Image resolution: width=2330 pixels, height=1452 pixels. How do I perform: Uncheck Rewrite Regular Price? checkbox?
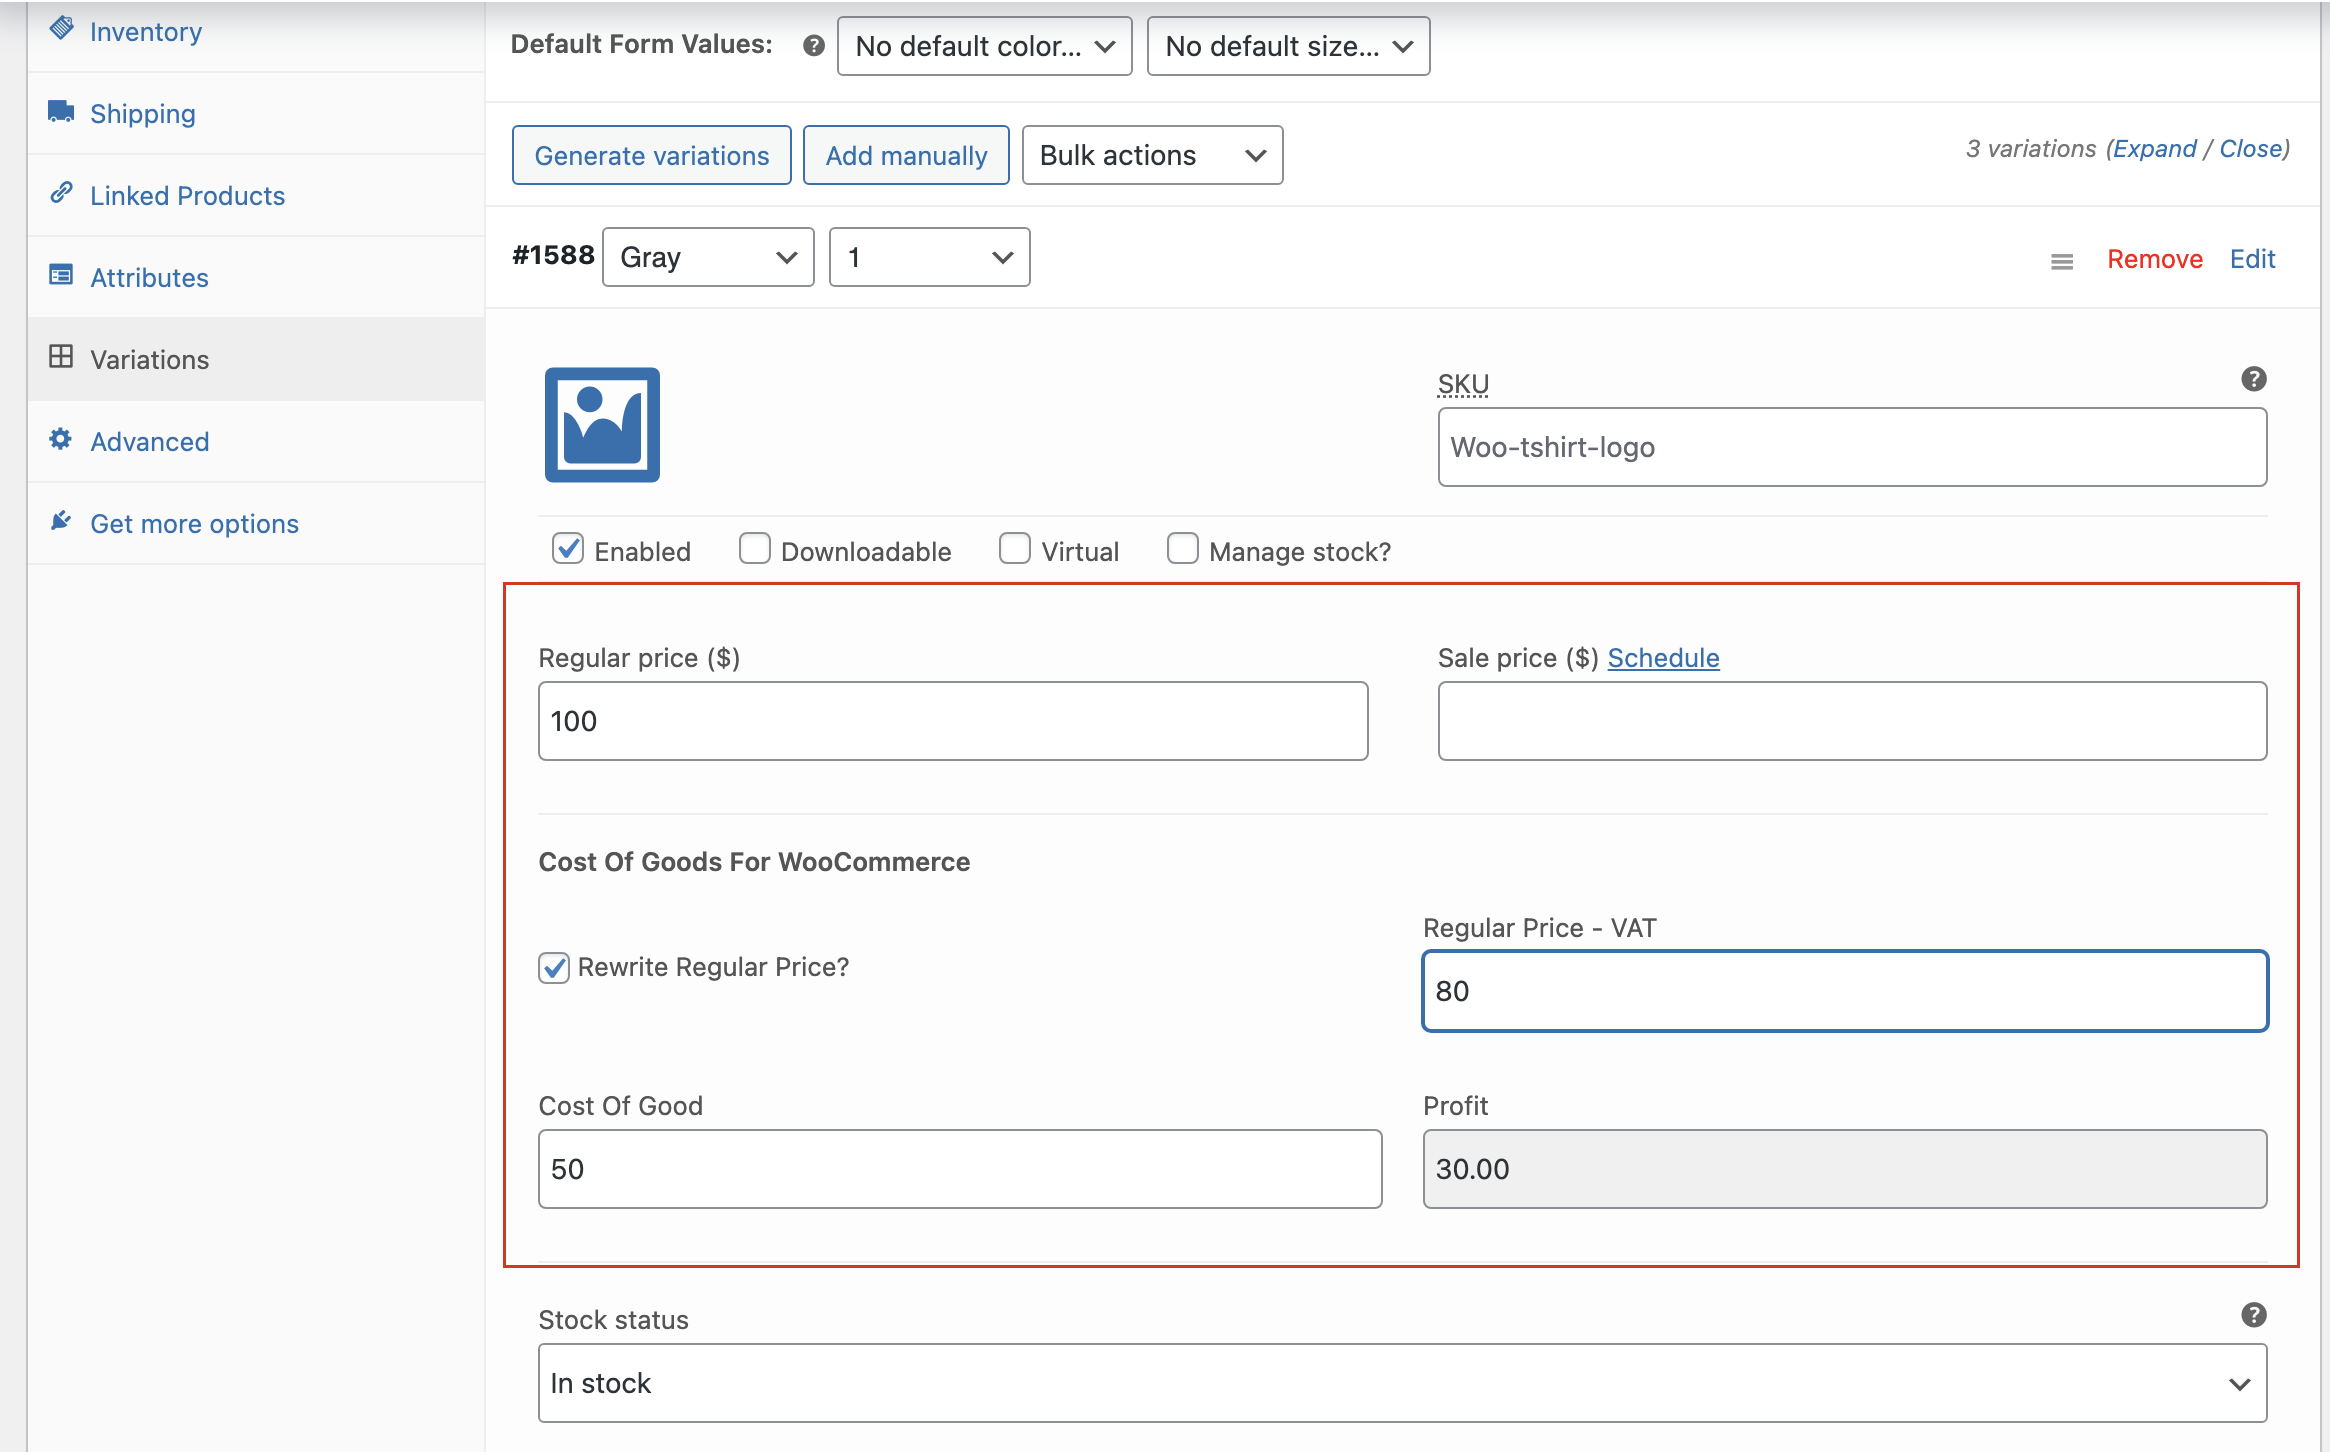[554, 967]
